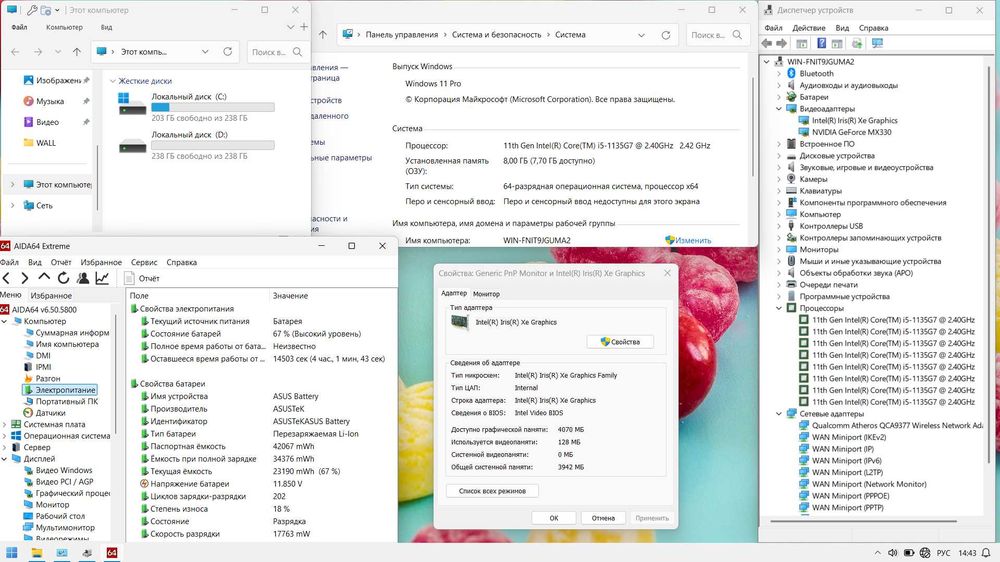The height and width of the screenshot is (562, 1000).
Task: Open Действие menu in Device Manager
Action: pos(809,28)
